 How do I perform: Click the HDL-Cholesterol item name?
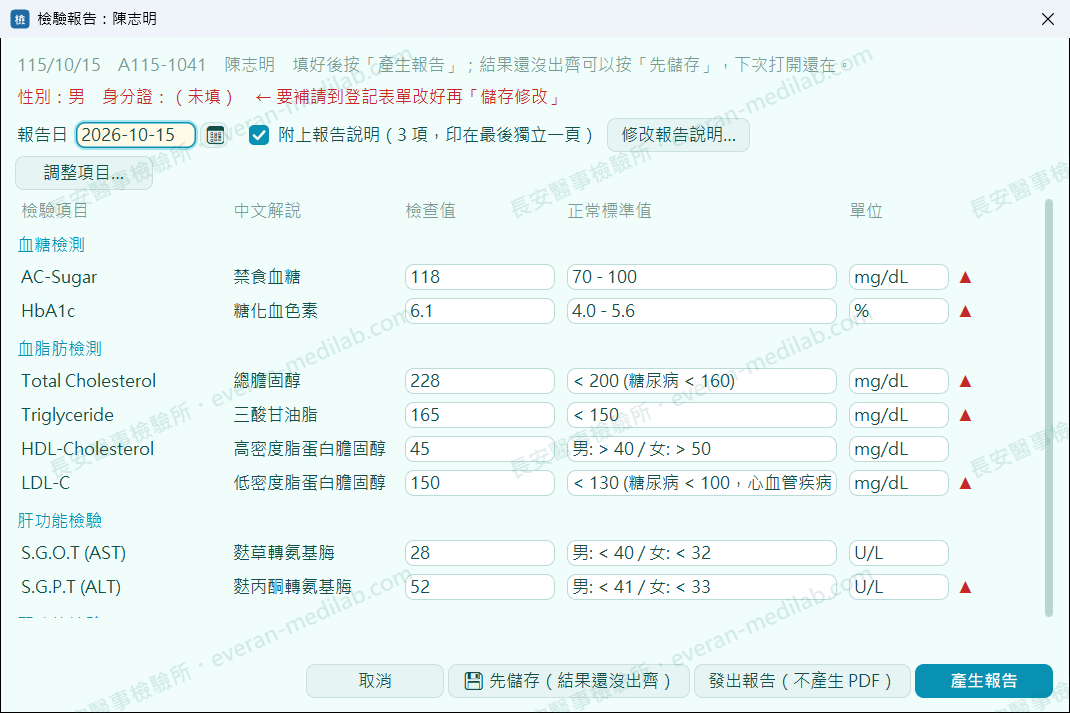pyautogui.click(x=87, y=449)
